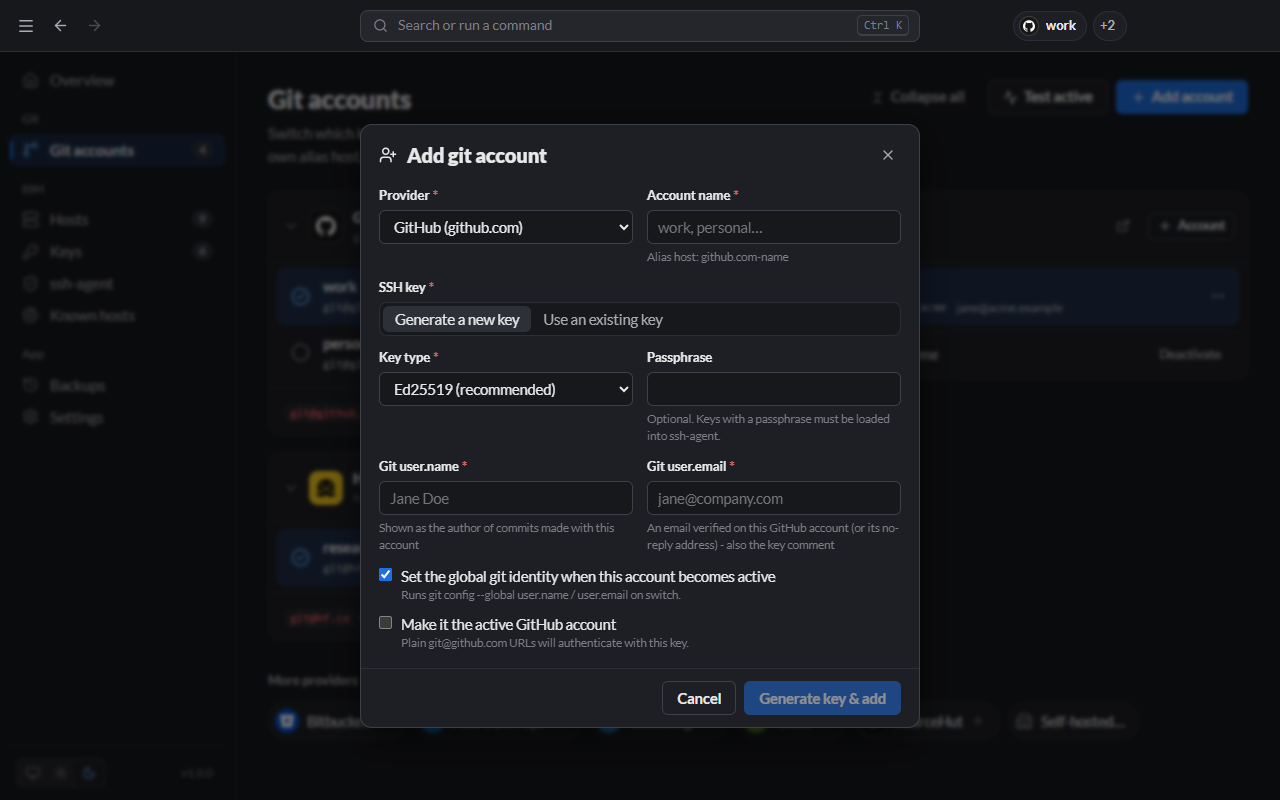The height and width of the screenshot is (800, 1280).
Task: Open the Key type dropdown
Action: (506, 389)
